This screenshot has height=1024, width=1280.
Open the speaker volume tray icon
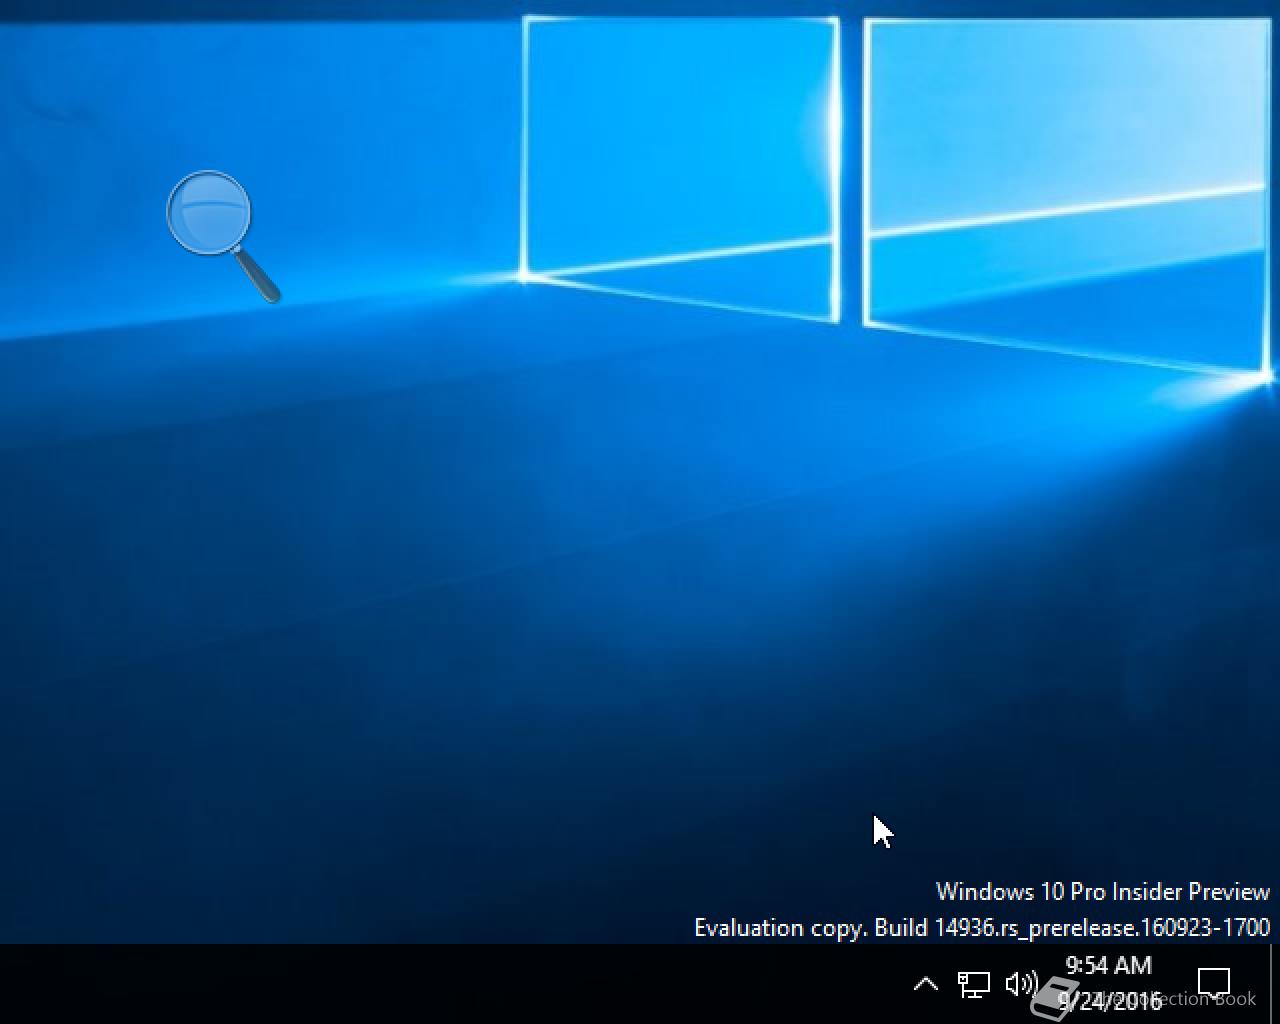coord(1021,984)
